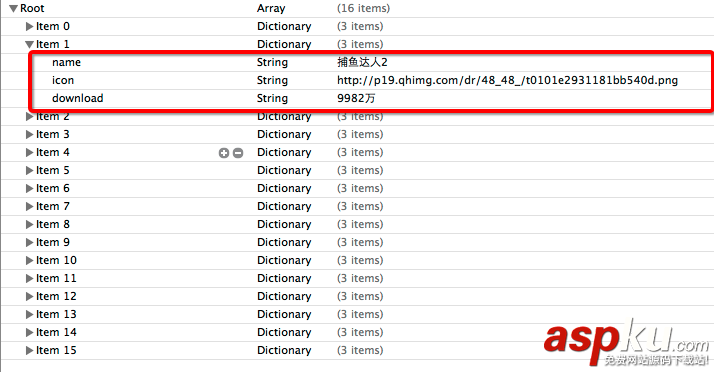714x372 pixels.
Task: Select the Item 4 row label
Action: pos(53,152)
